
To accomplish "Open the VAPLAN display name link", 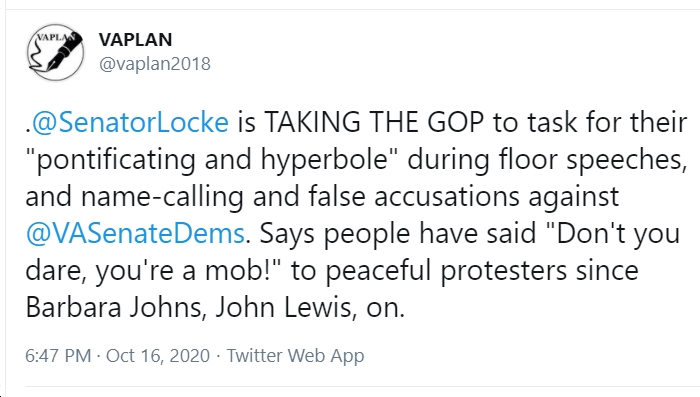I will pos(135,40).
